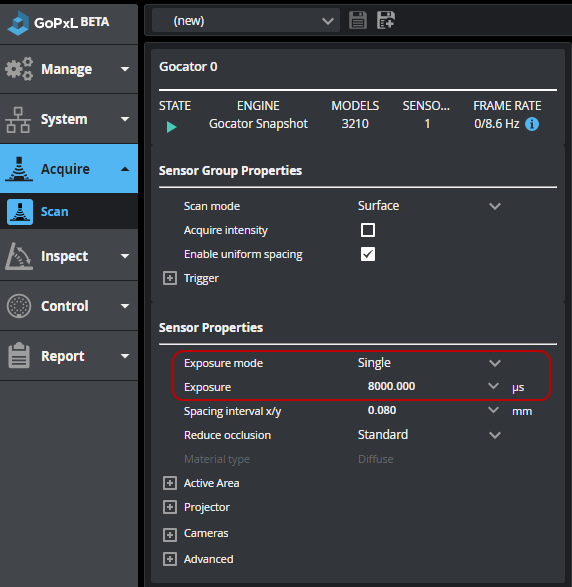Screen dimensions: 572x587
Task: Open the job selector (new) dropdown
Action: coord(246,21)
